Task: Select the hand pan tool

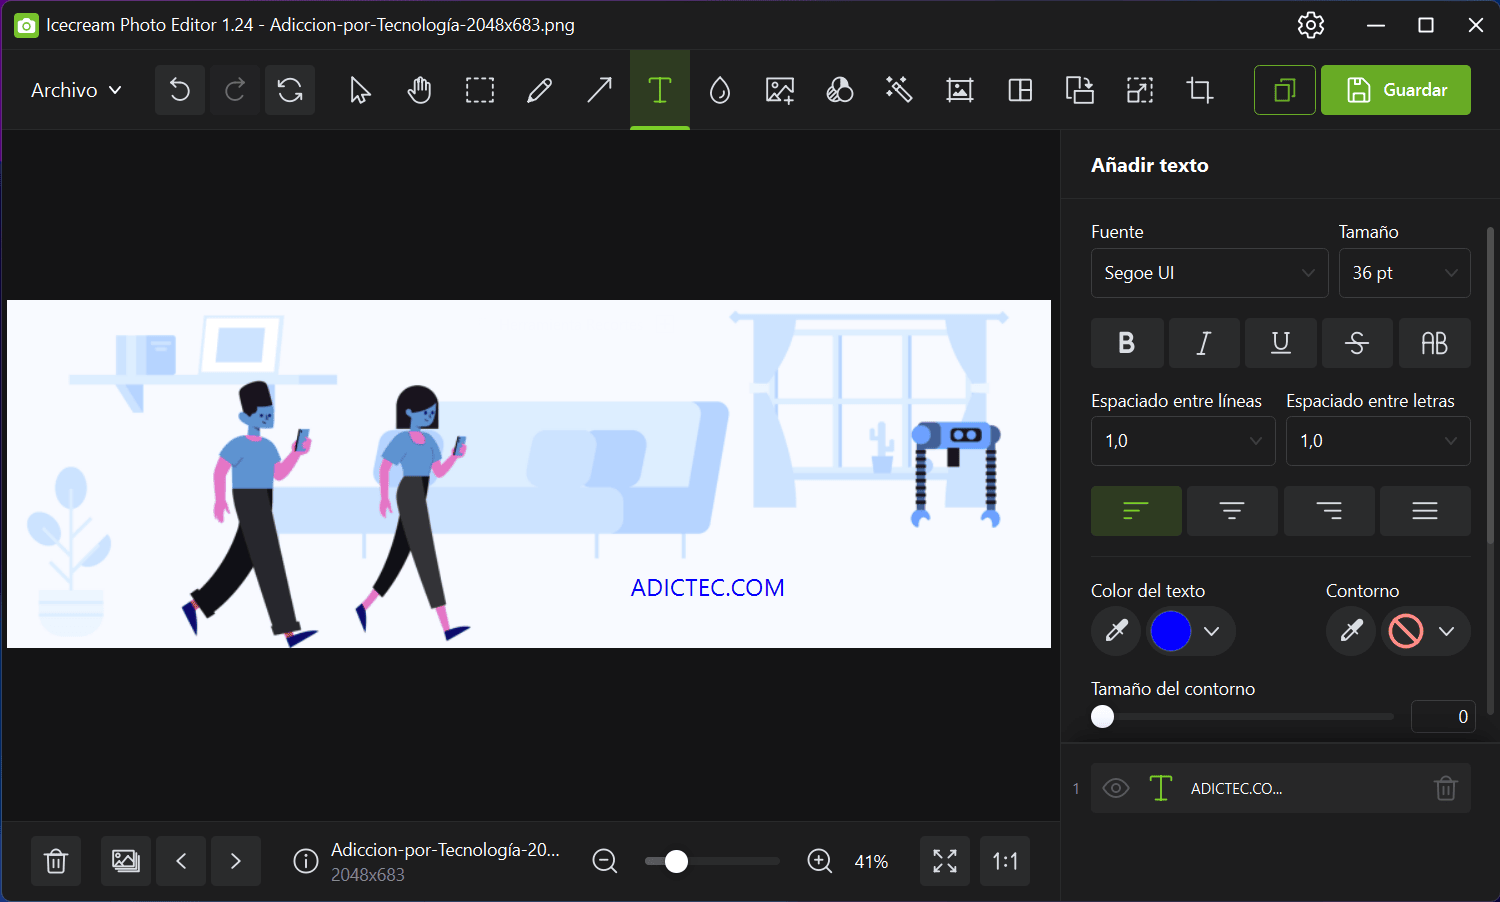Action: click(x=419, y=90)
